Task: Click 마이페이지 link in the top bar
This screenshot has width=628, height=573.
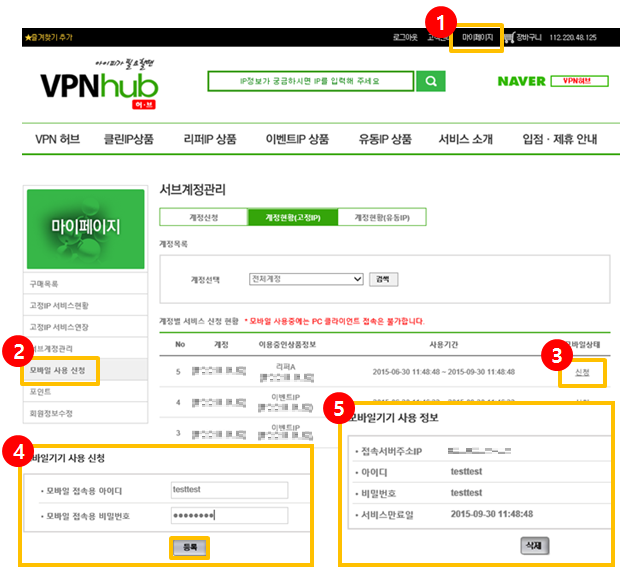Action: pos(477,37)
